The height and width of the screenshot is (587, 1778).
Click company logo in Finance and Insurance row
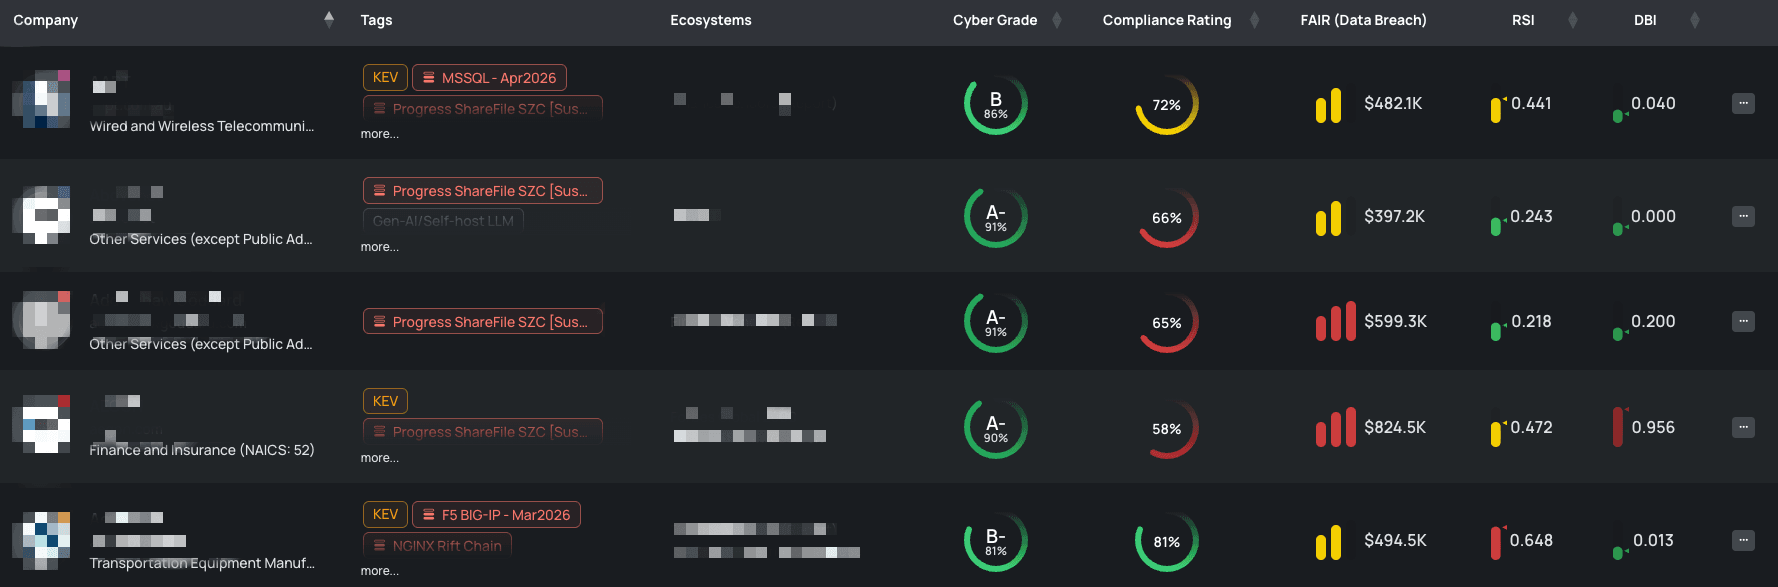coord(41,424)
